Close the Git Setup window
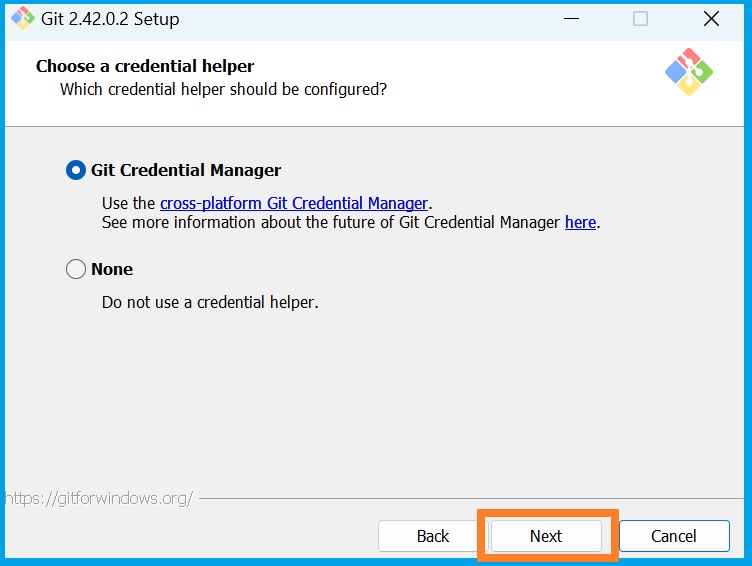Screen dimensions: 752x566 click(x=711, y=19)
